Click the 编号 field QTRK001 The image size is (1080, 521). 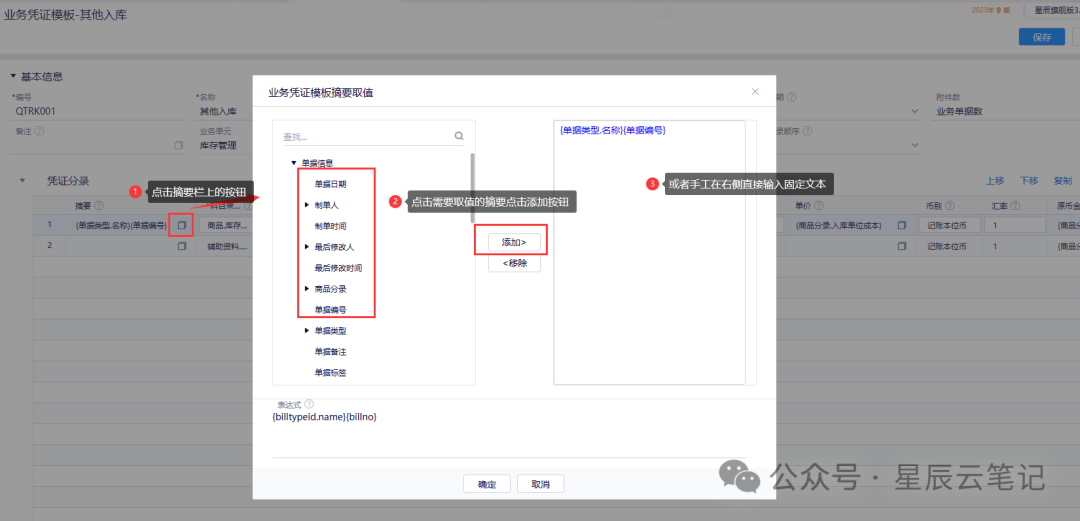(x=99, y=111)
